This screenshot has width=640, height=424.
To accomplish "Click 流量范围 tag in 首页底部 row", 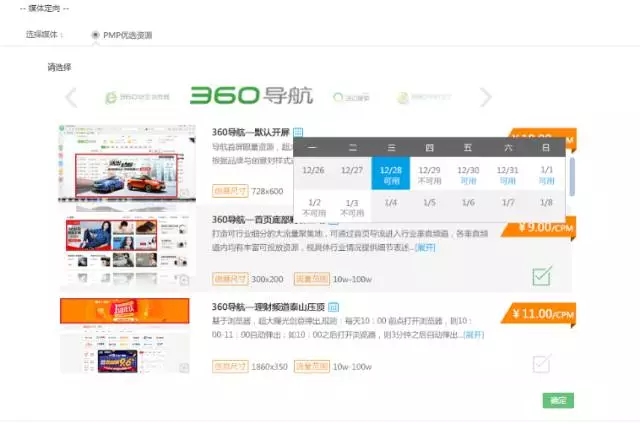I will pyautogui.click(x=312, y=279).
